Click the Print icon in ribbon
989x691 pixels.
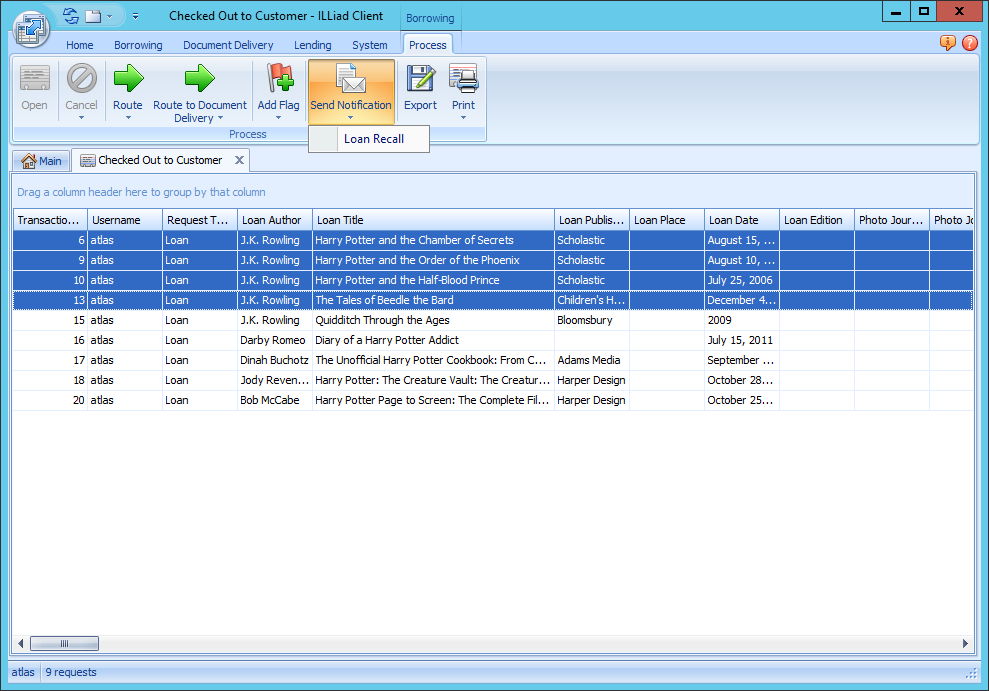(463, 79)
